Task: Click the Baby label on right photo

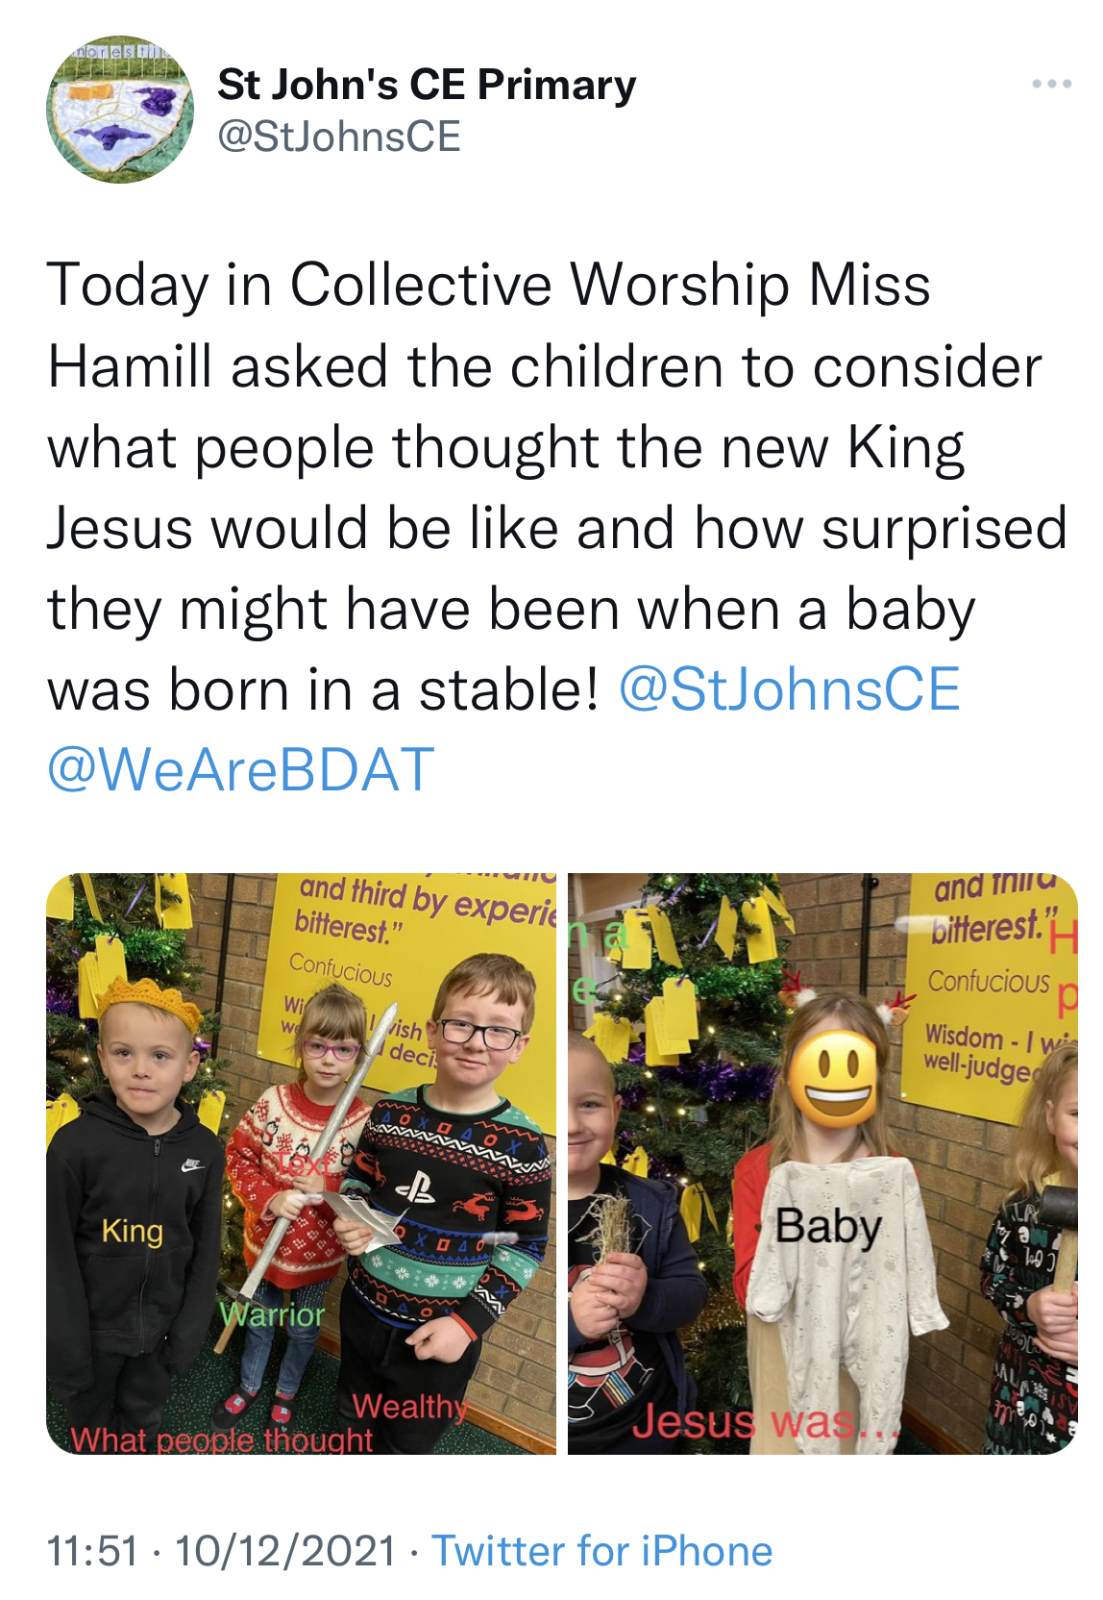Action: (x=828, y=1226)
